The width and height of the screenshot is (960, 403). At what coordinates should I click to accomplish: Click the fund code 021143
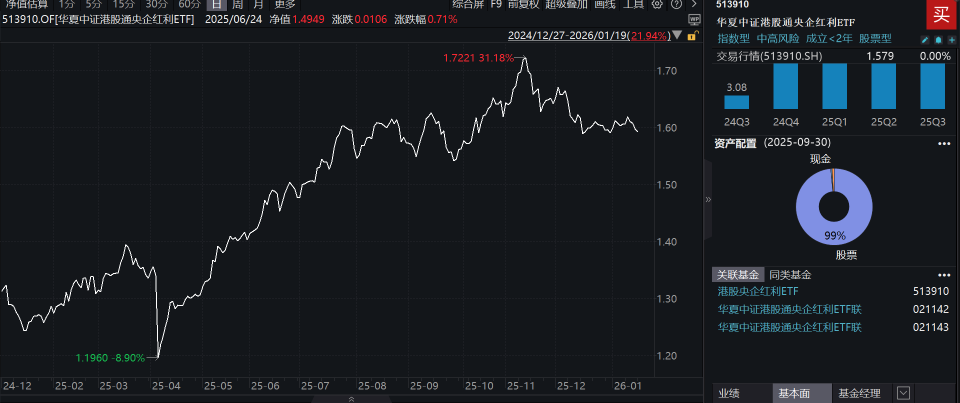[x=931, y=327]
